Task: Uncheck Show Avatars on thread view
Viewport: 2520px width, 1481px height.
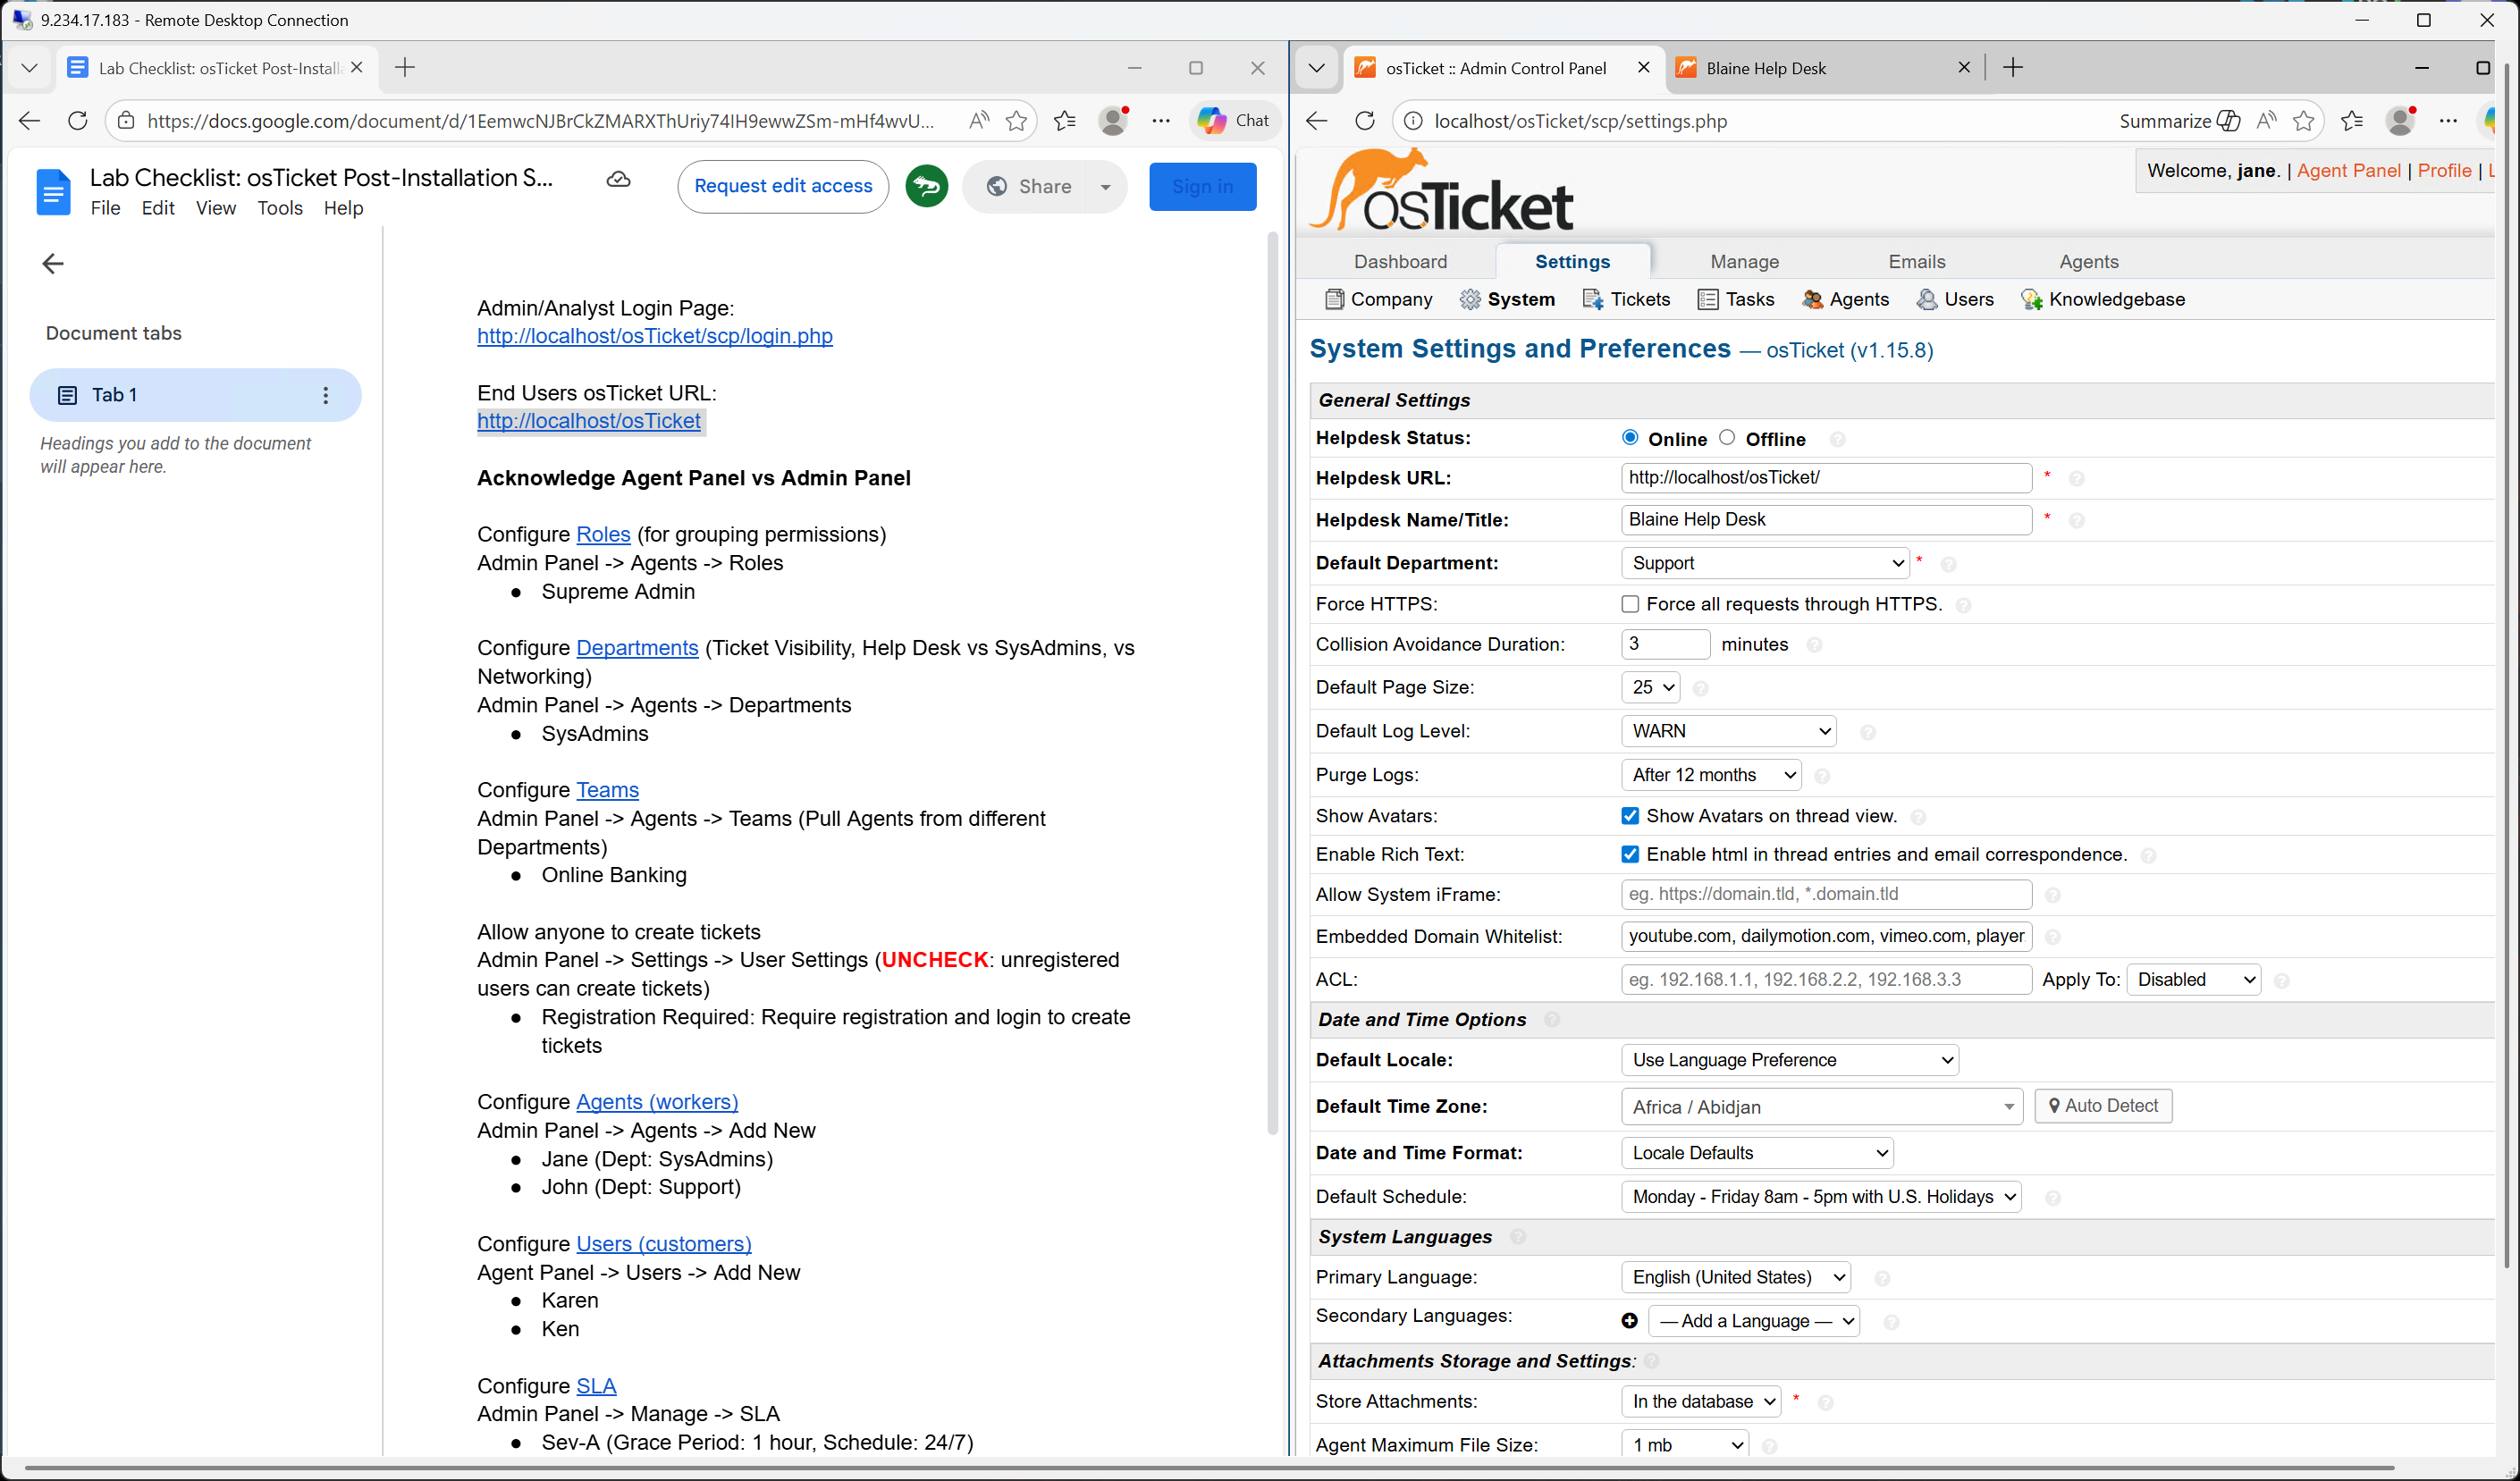Action: click(1630, 816)
